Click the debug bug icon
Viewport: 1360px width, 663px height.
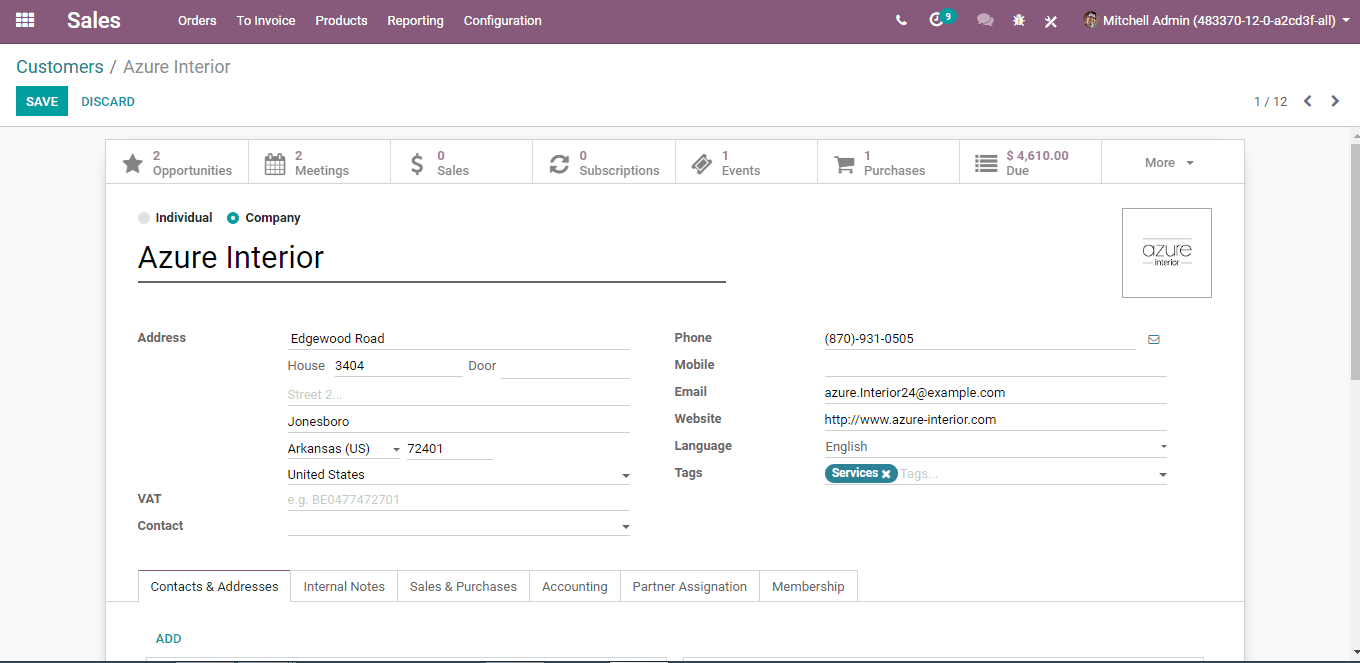click(x=1019, y=20)
